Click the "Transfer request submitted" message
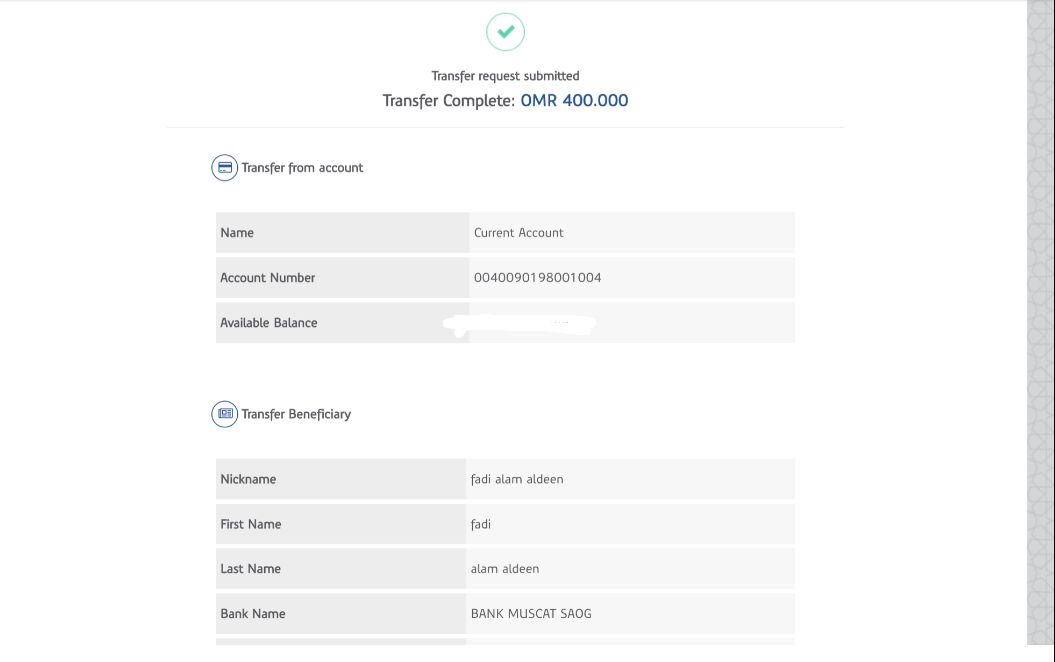This screenshot has width=1055, height=662. (x=505, y=76)
